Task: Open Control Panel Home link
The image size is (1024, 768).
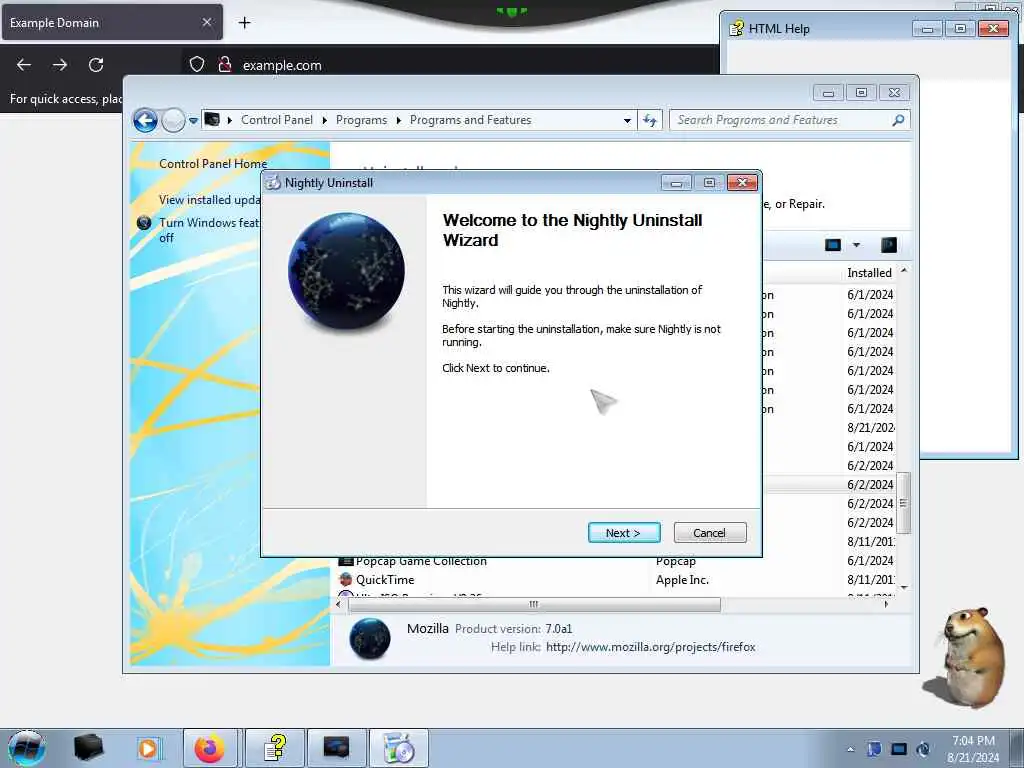Action: point(213,164)
